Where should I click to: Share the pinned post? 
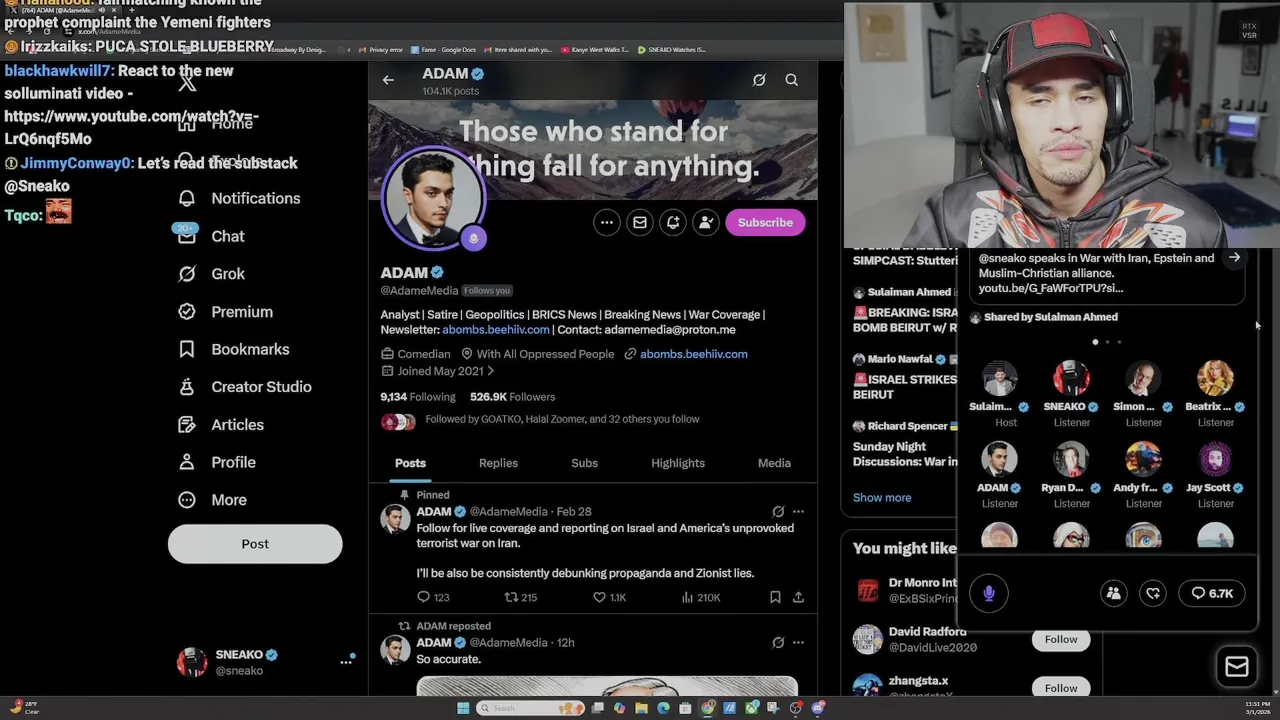click(798, 597)
